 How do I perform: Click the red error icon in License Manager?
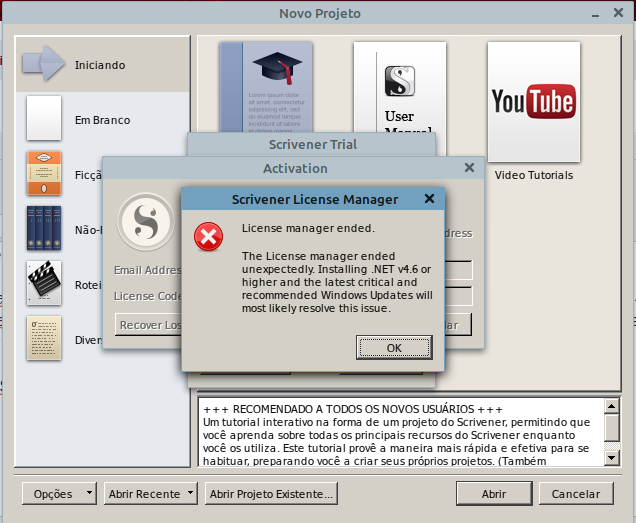pyautogui.click(x=208, y=236)
